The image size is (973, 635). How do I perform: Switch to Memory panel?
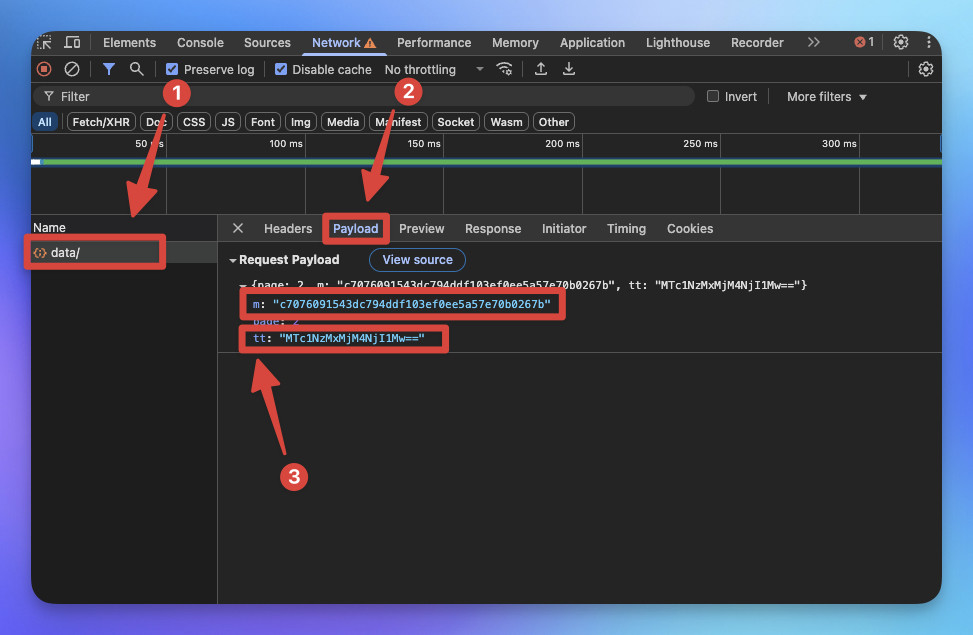tap(515, 42)
